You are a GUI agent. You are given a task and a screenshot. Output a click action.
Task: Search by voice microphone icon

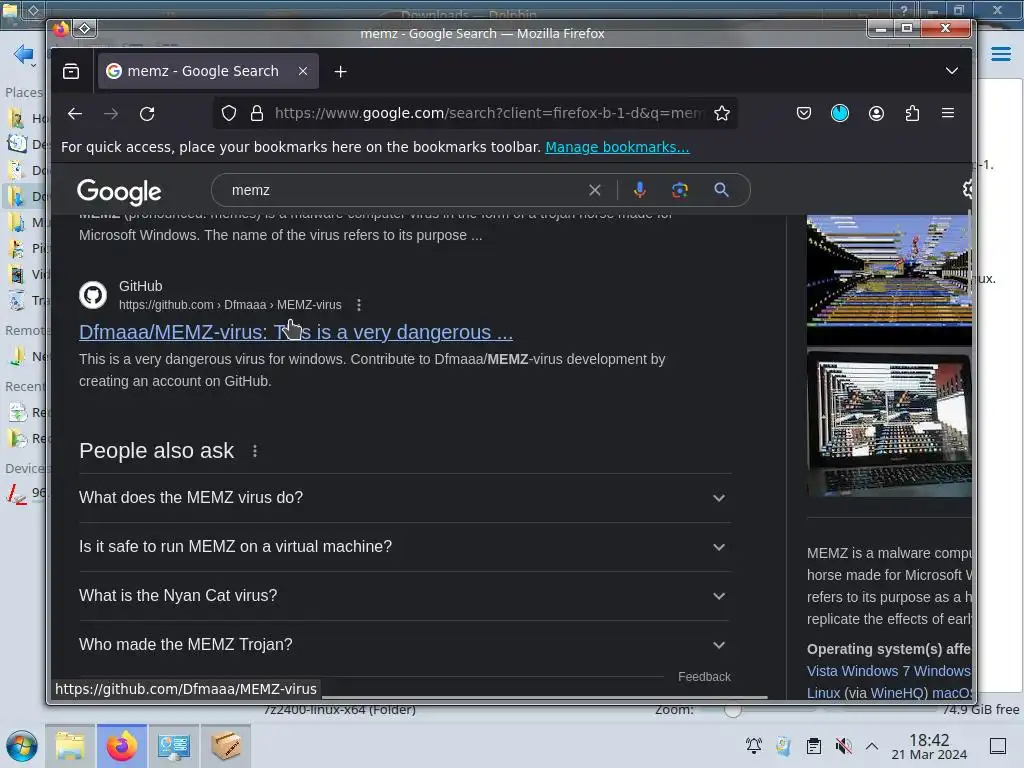639,190
